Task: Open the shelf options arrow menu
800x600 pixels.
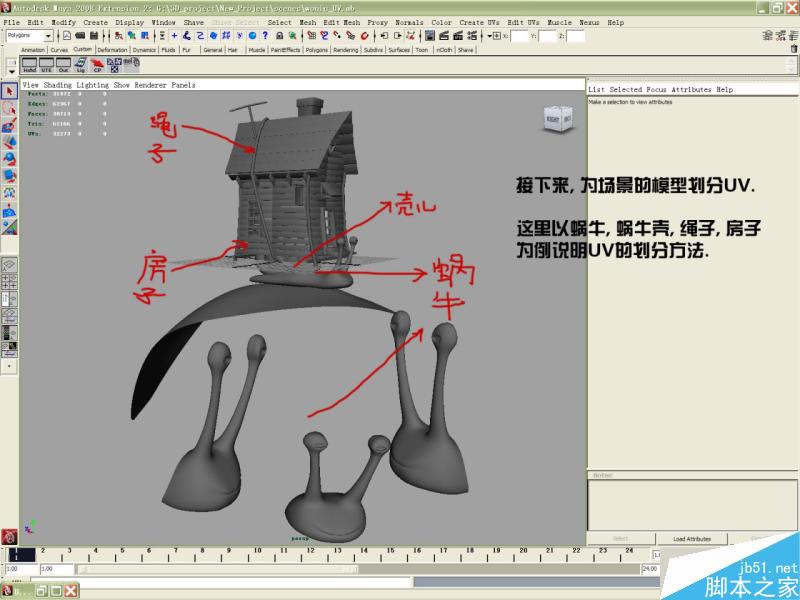Action: [12, 72]
